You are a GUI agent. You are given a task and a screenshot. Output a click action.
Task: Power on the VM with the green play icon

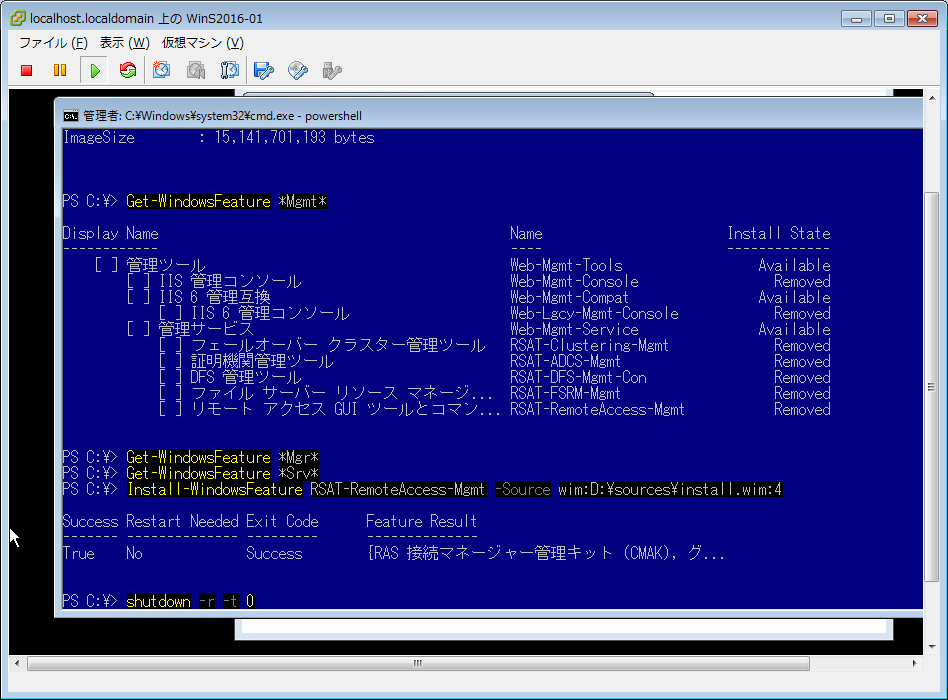(93, 70)
